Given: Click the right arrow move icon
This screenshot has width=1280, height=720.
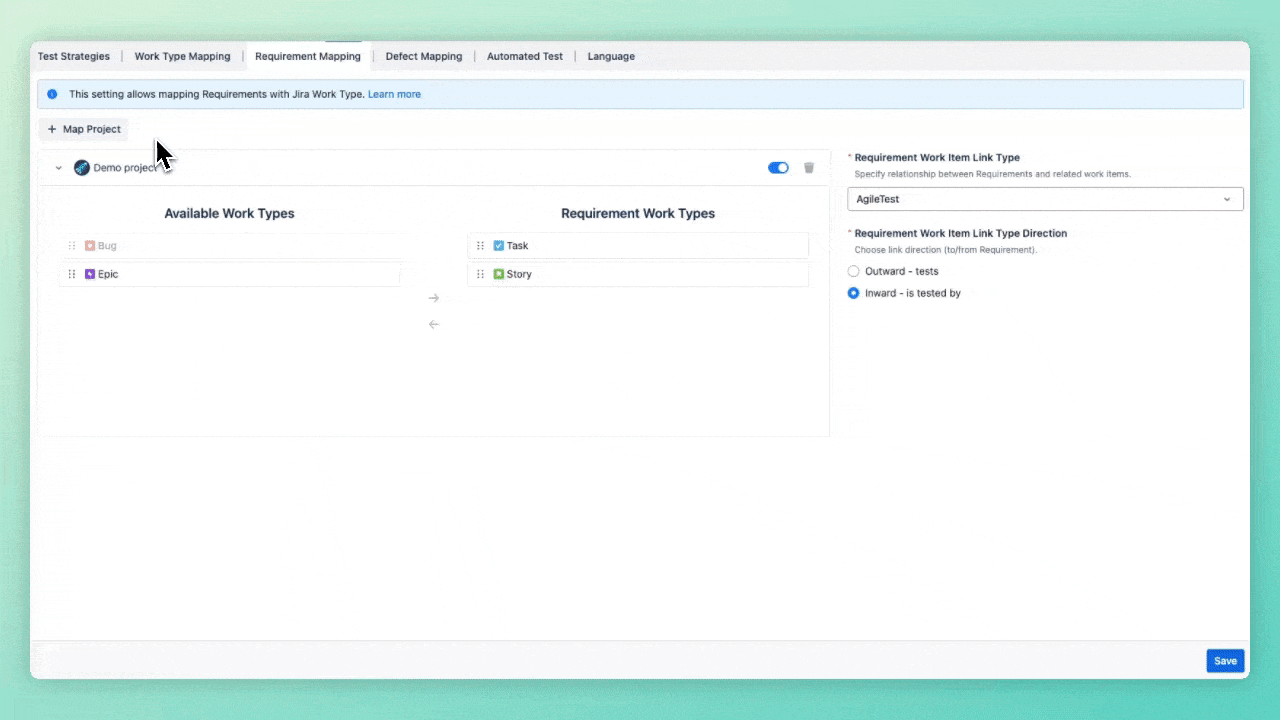Looking at the screenshot, I should click(434, 298).
